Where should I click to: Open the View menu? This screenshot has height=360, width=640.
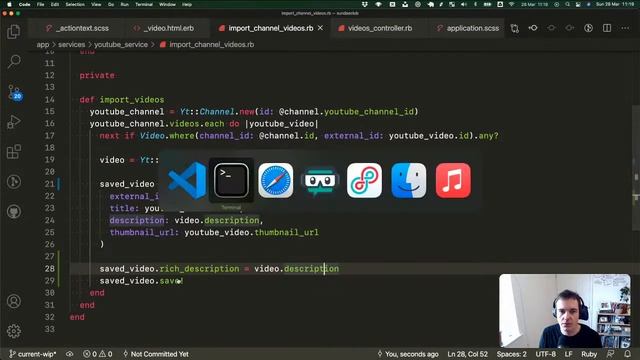[96, 4]
